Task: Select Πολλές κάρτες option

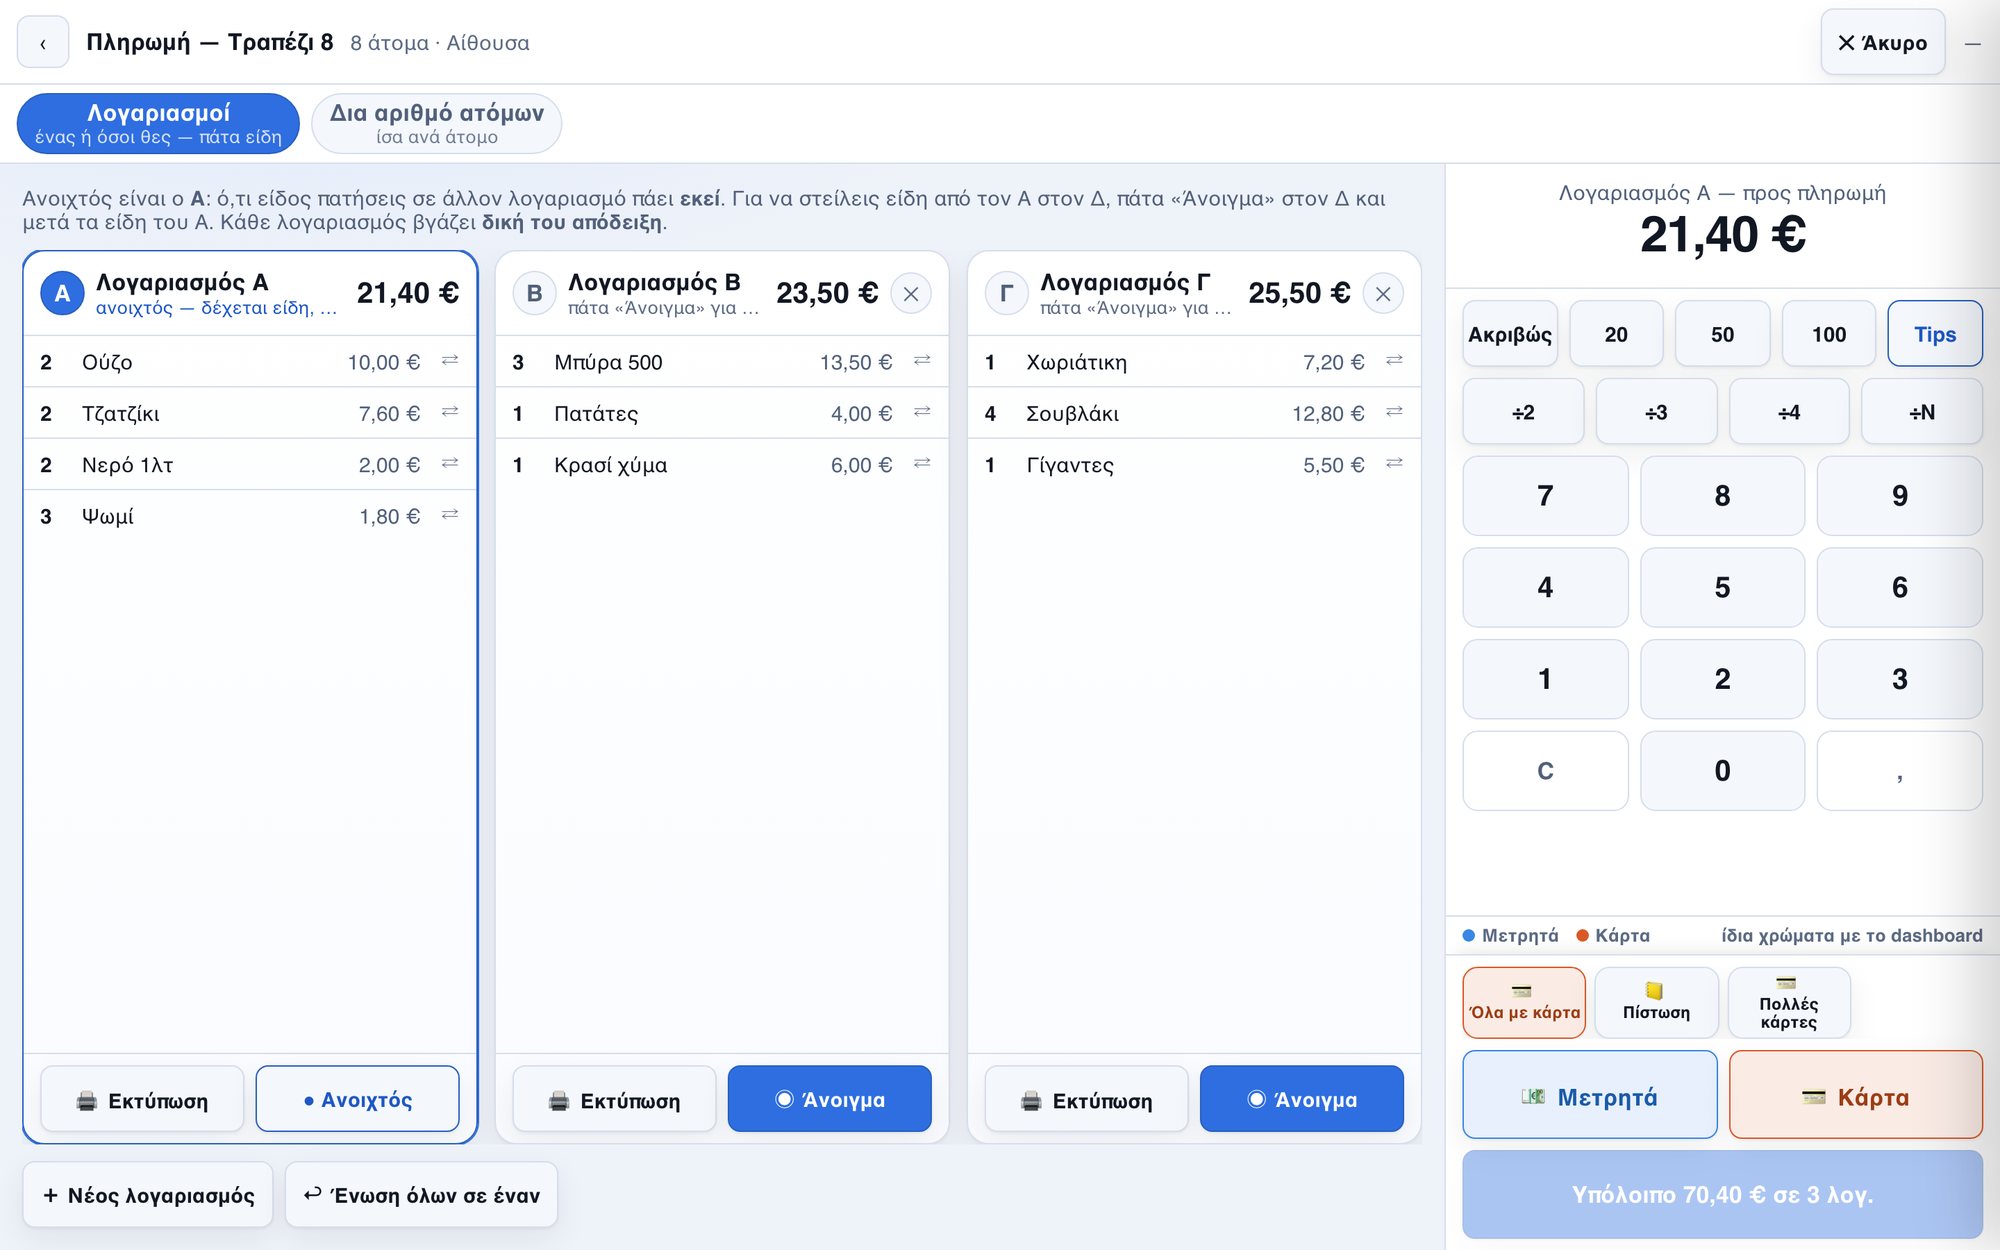Action: [x=1789, y=1002]
